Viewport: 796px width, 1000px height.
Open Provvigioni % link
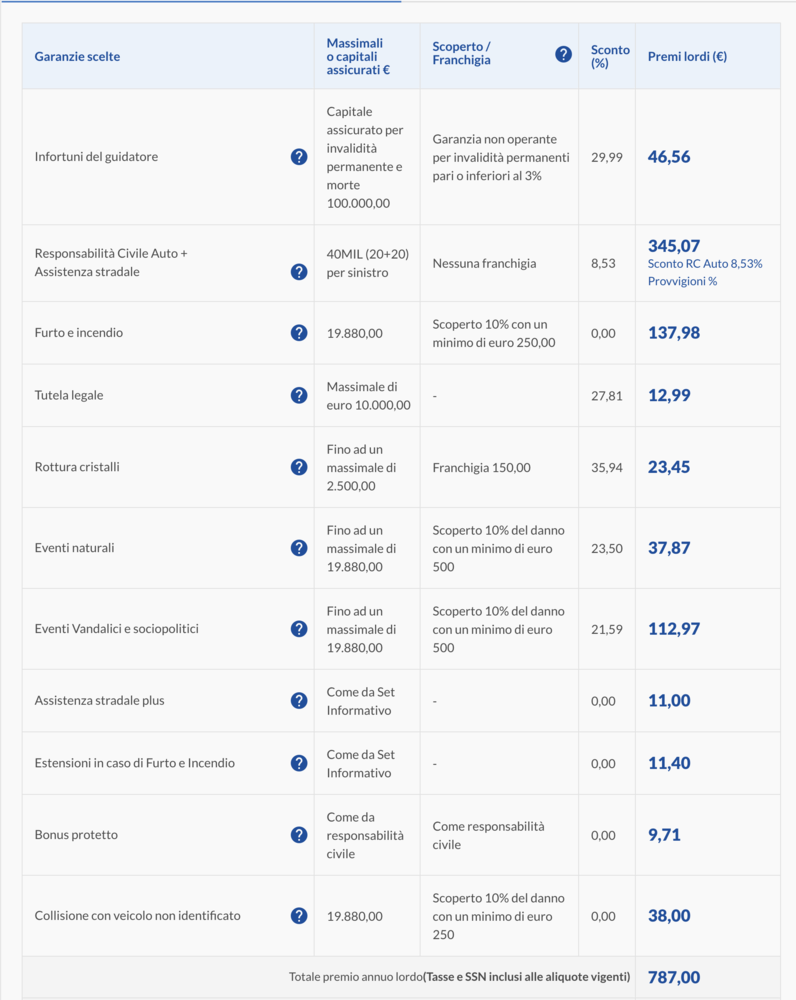[682, 281]
